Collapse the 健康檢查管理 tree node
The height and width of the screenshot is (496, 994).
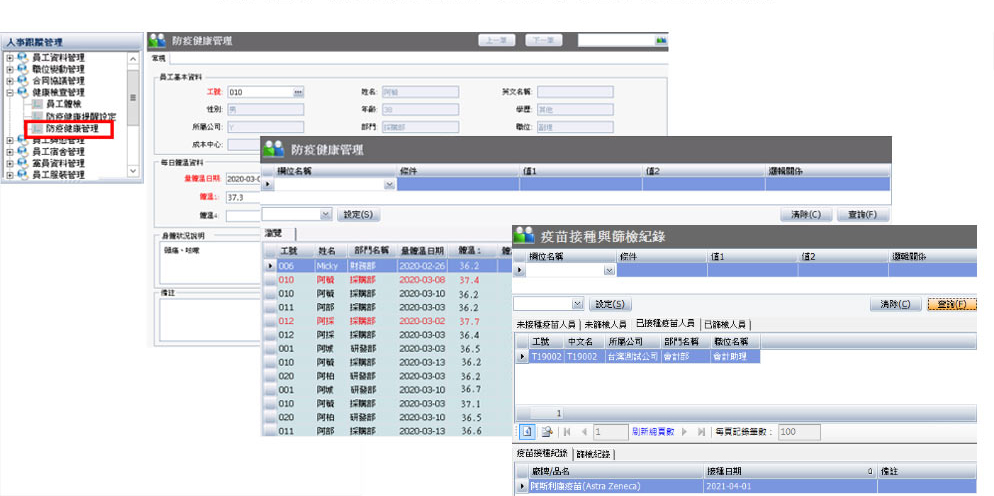pos(9,91)
